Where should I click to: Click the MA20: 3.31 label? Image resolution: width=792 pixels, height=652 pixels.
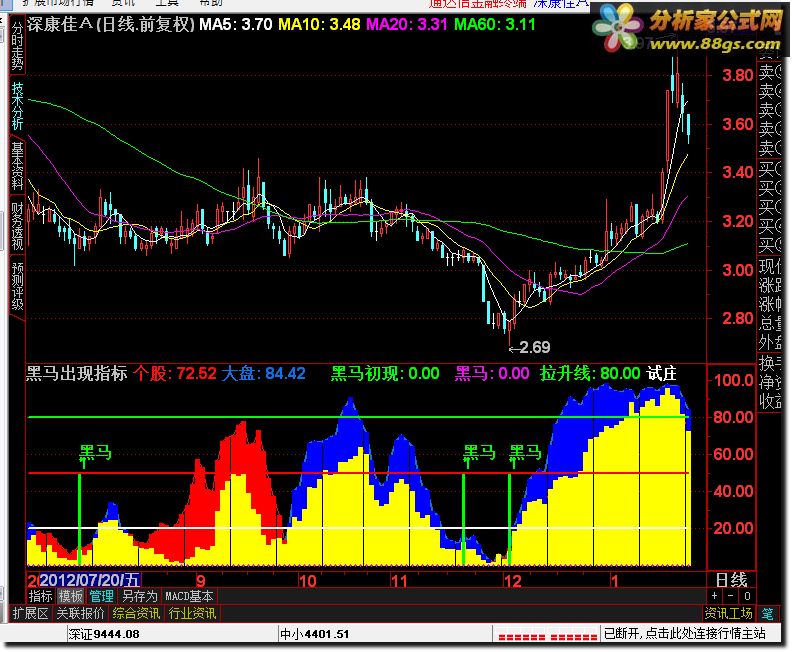pyautogui.click(x=407, y=24)
